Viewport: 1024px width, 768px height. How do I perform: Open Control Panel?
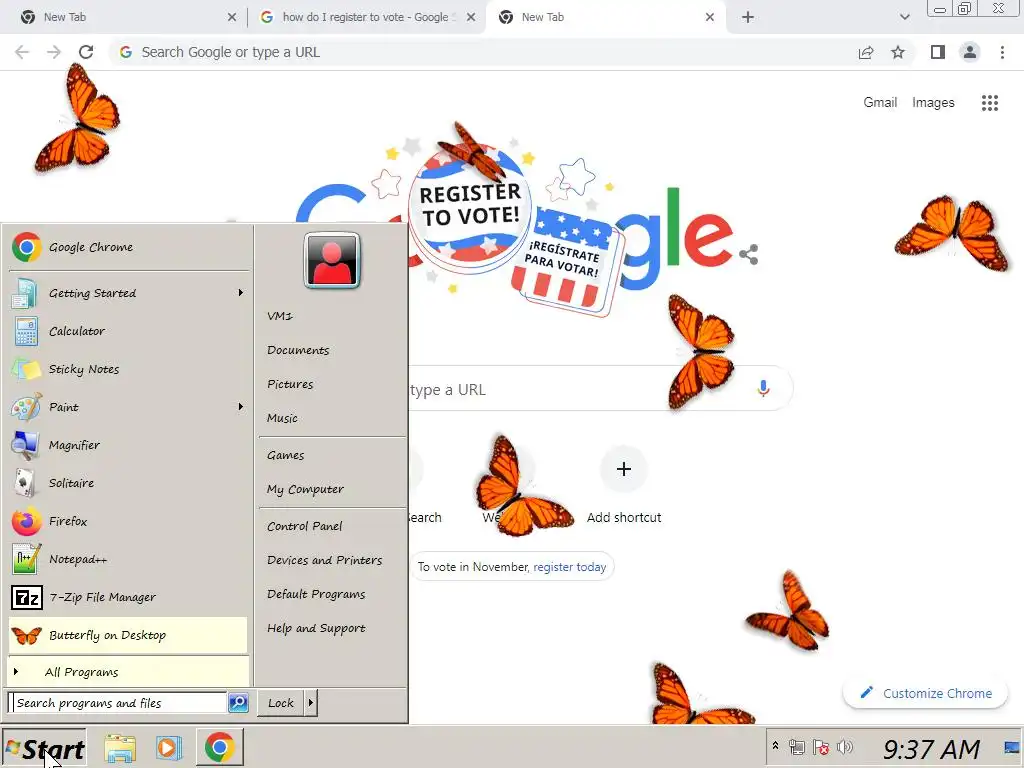[304, 526]
